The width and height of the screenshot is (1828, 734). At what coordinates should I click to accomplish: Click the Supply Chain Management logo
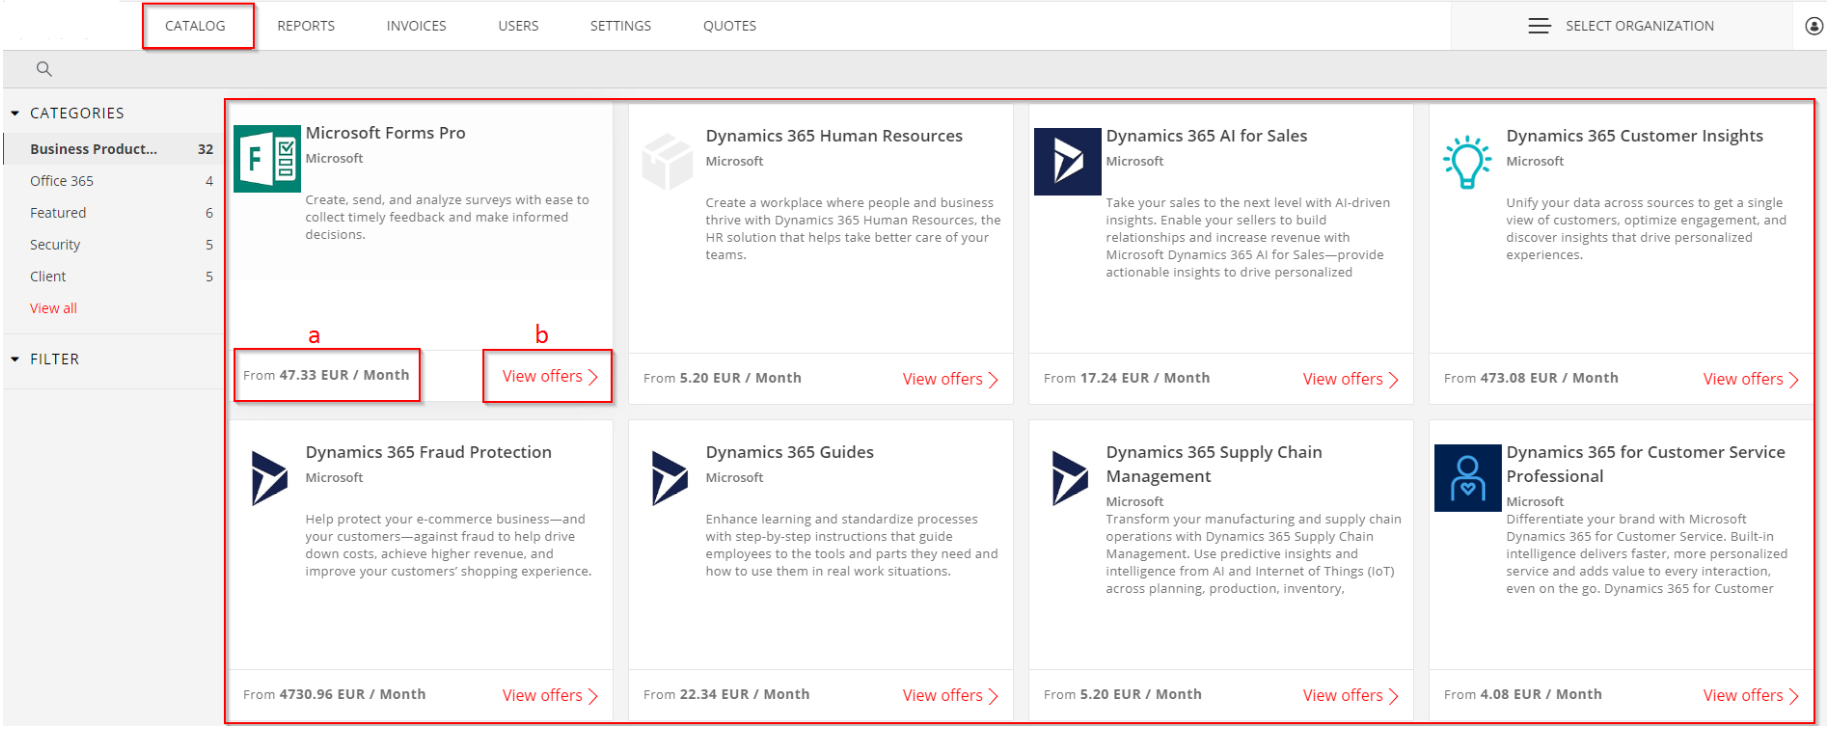tap(1069, 478)
